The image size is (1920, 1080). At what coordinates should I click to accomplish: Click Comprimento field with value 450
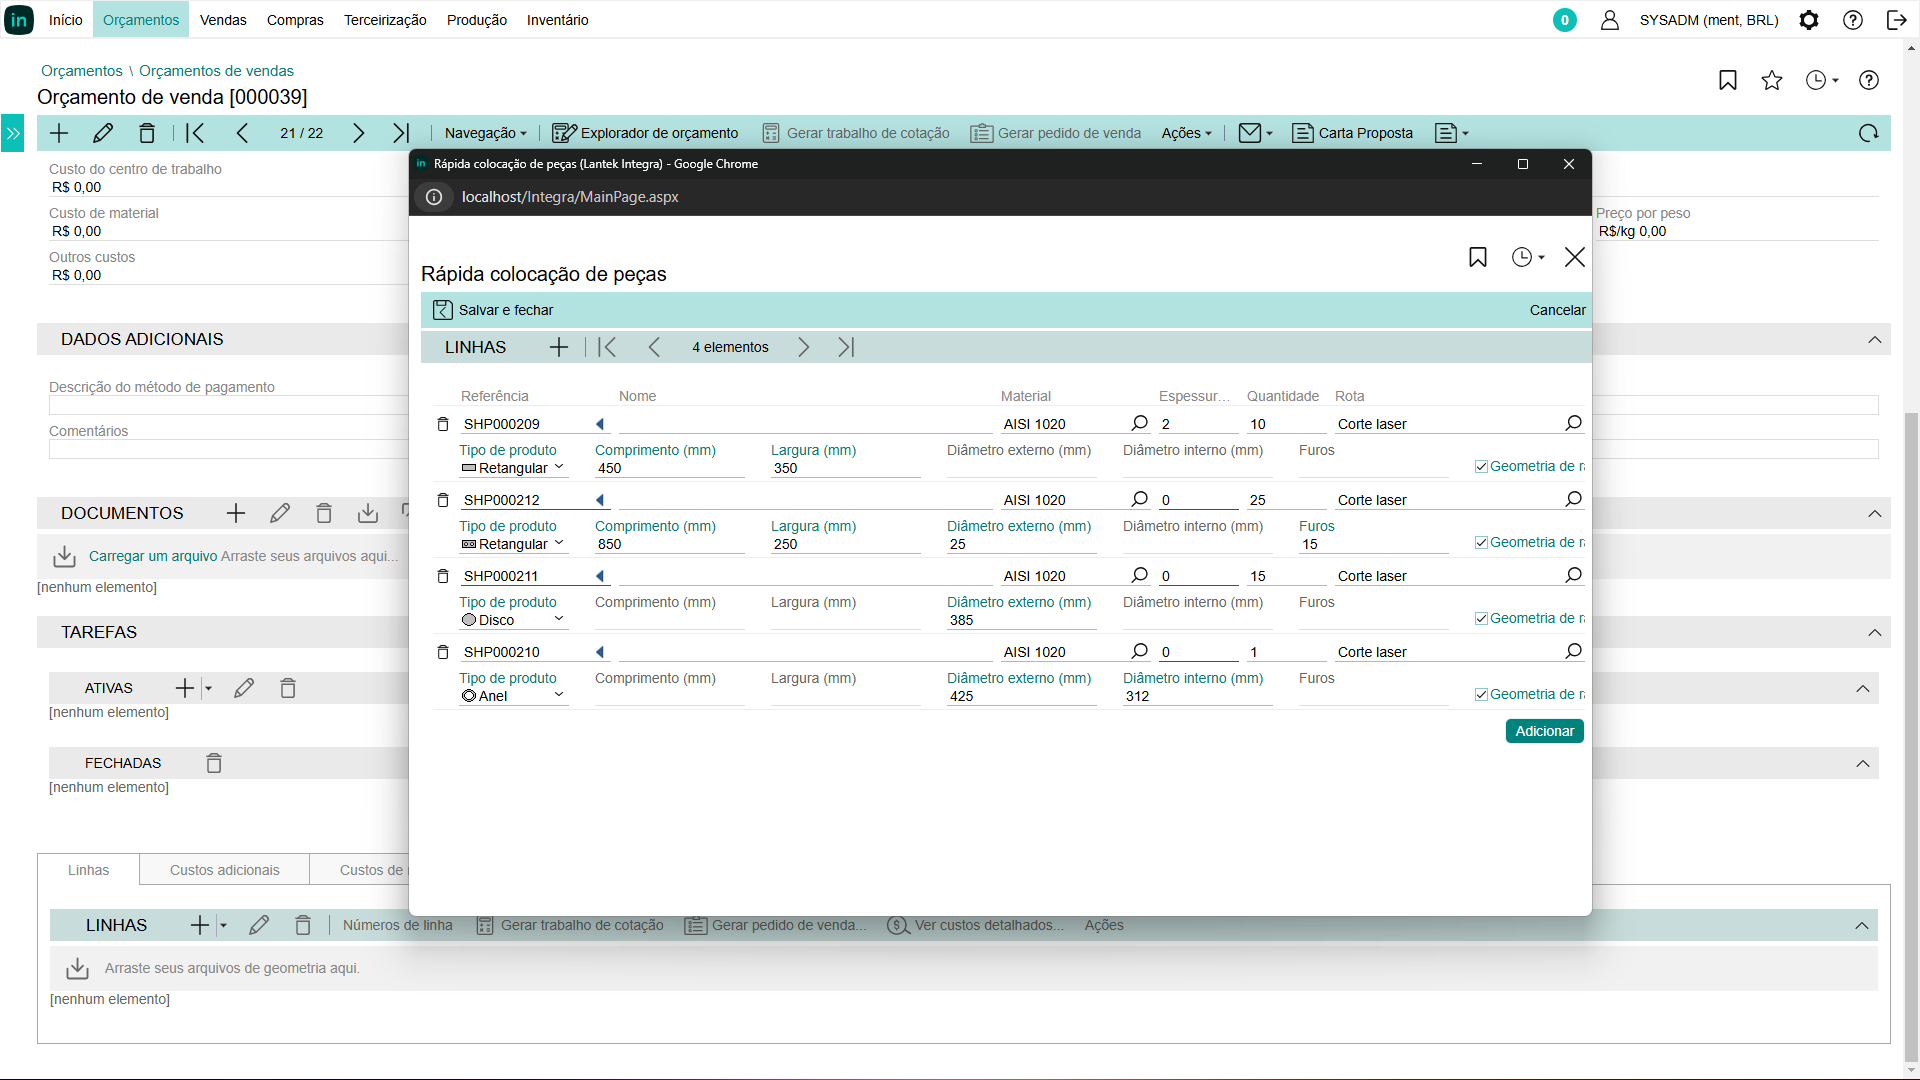[x=669, y=468]
